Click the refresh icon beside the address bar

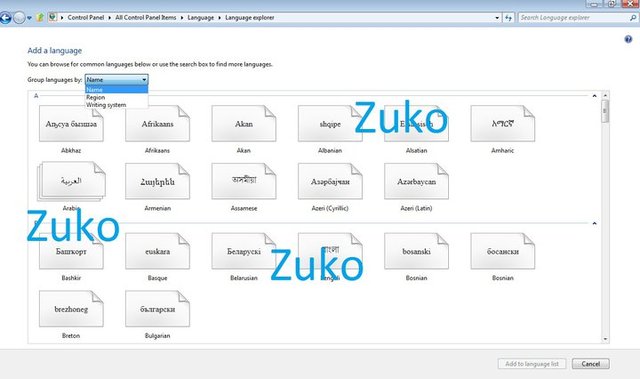tap(508, 18)
